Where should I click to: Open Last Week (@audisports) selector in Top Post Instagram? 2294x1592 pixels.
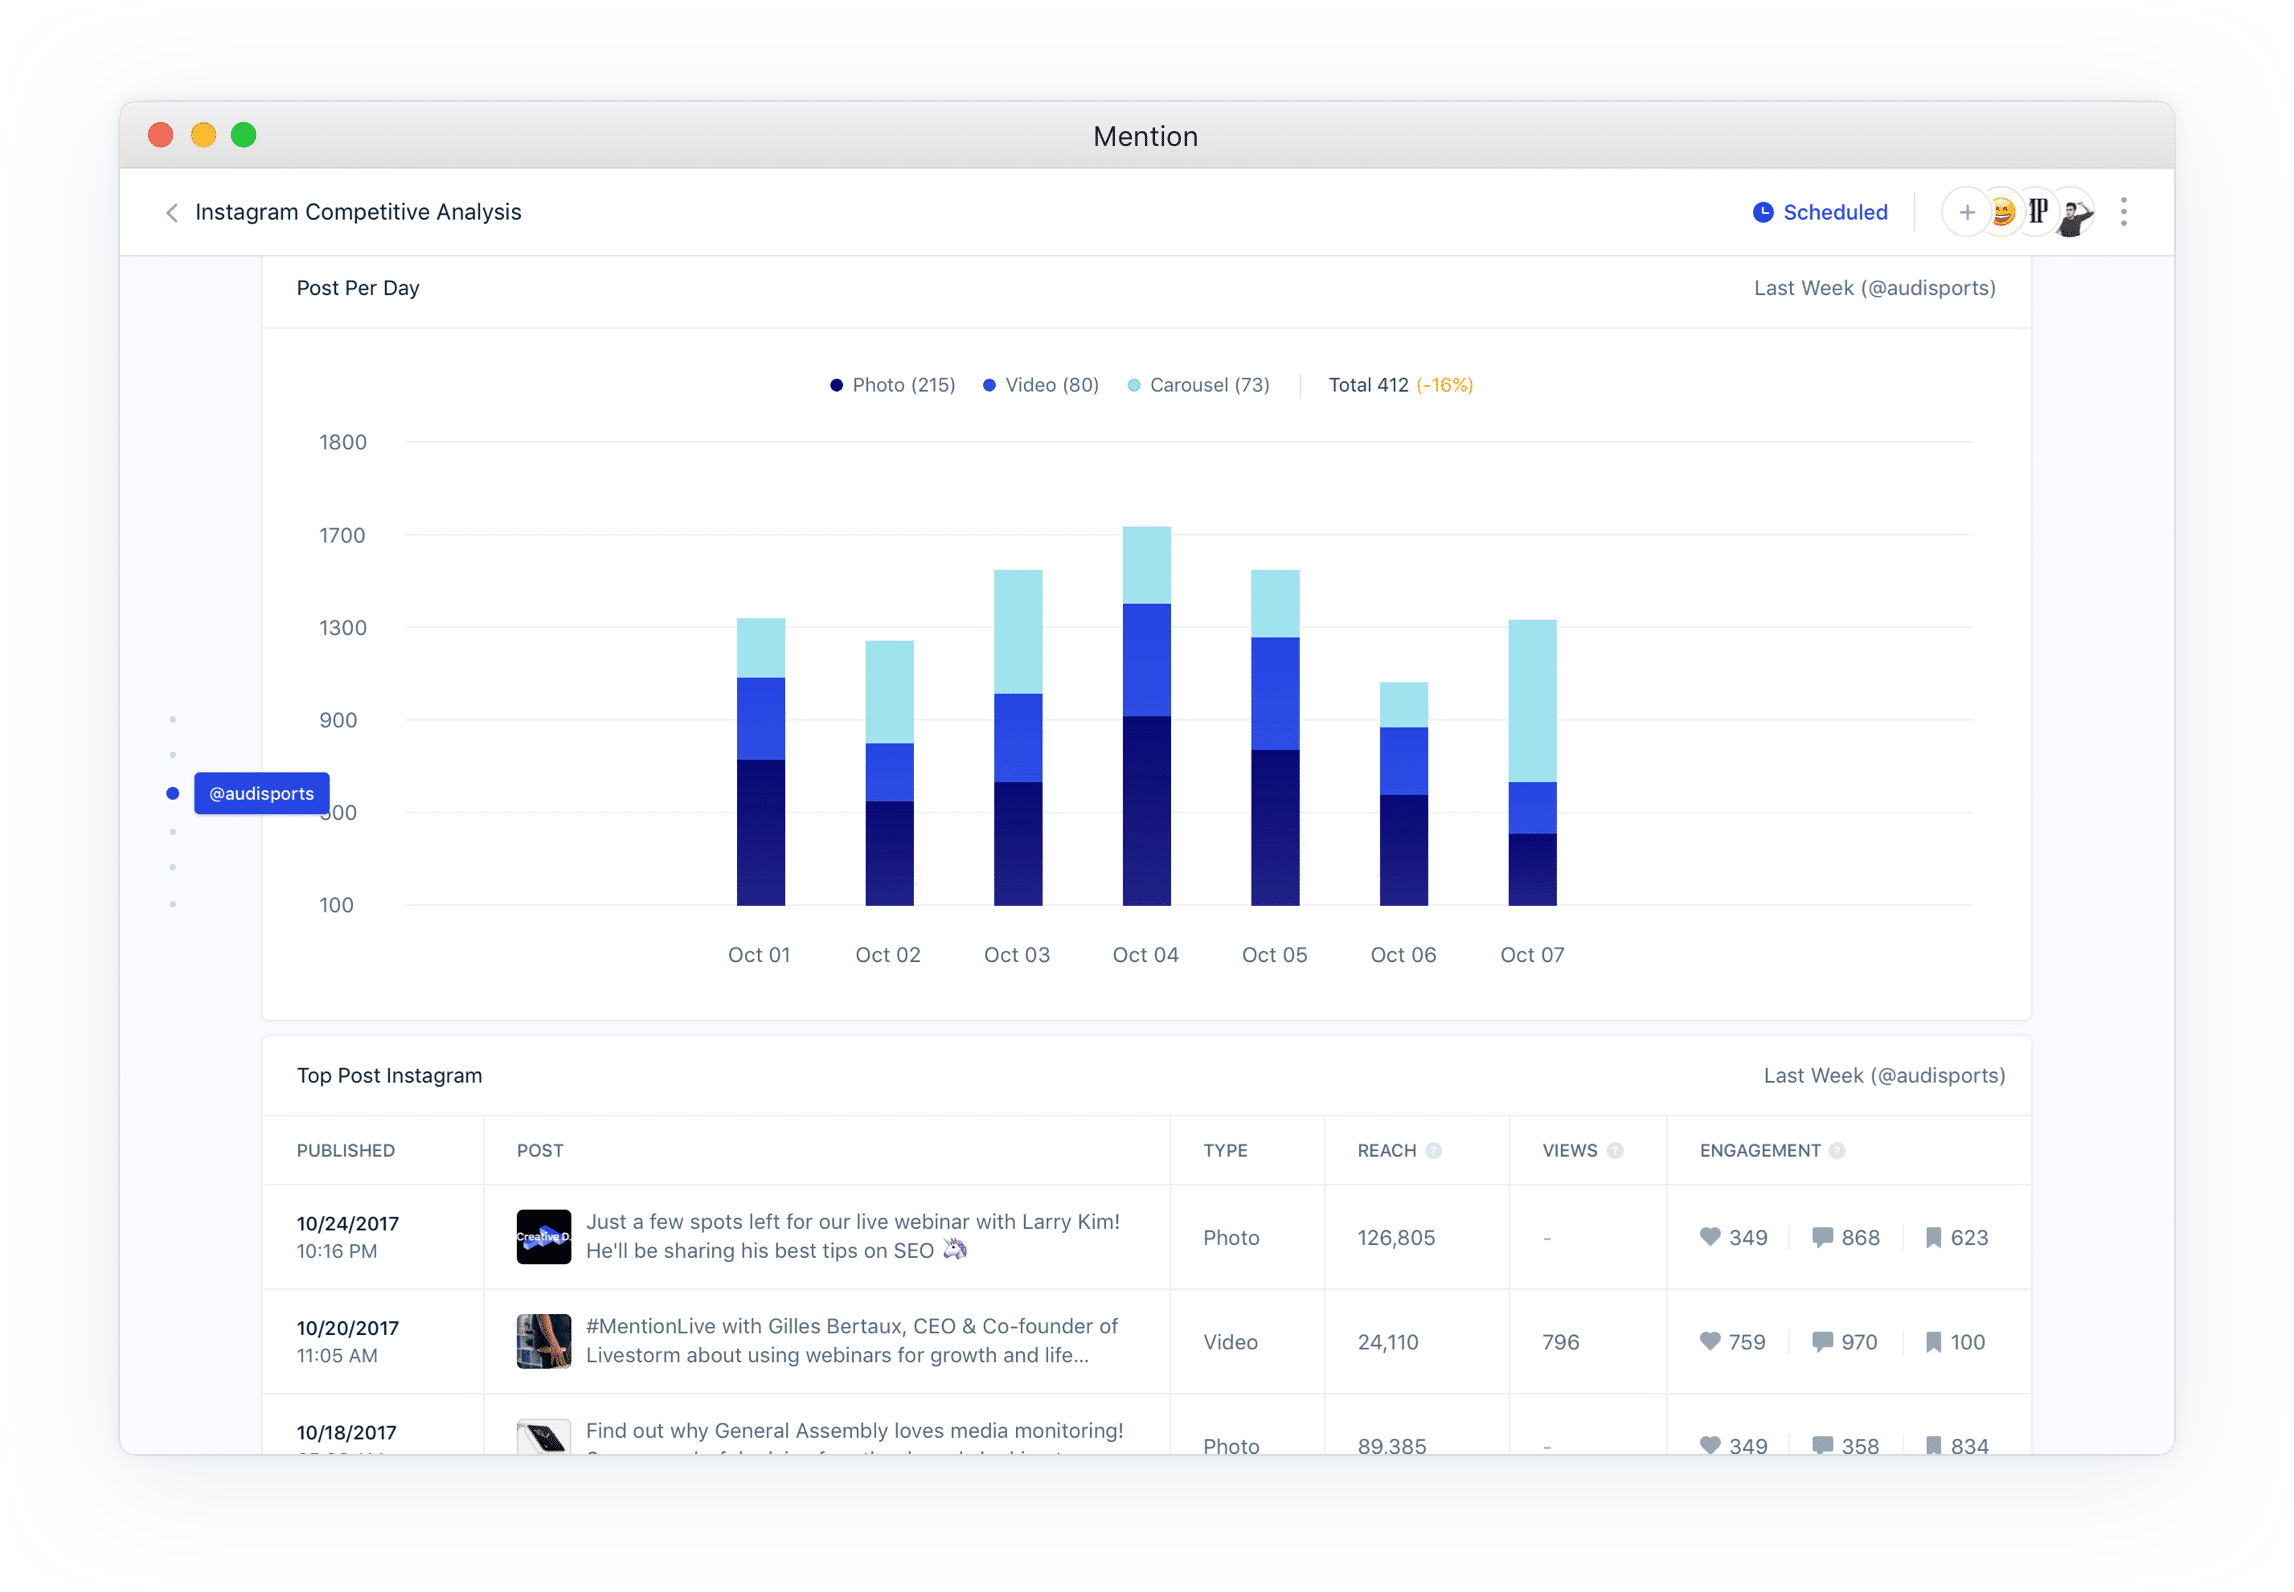coord(1884,1075)
